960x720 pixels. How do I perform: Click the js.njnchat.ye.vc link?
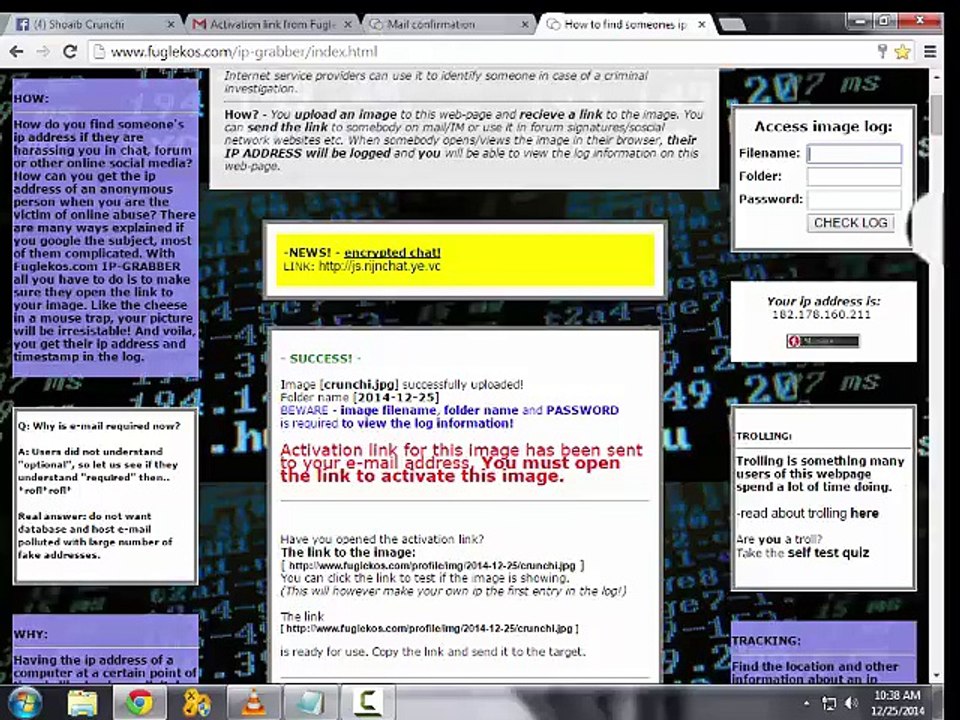click(379, 266)
